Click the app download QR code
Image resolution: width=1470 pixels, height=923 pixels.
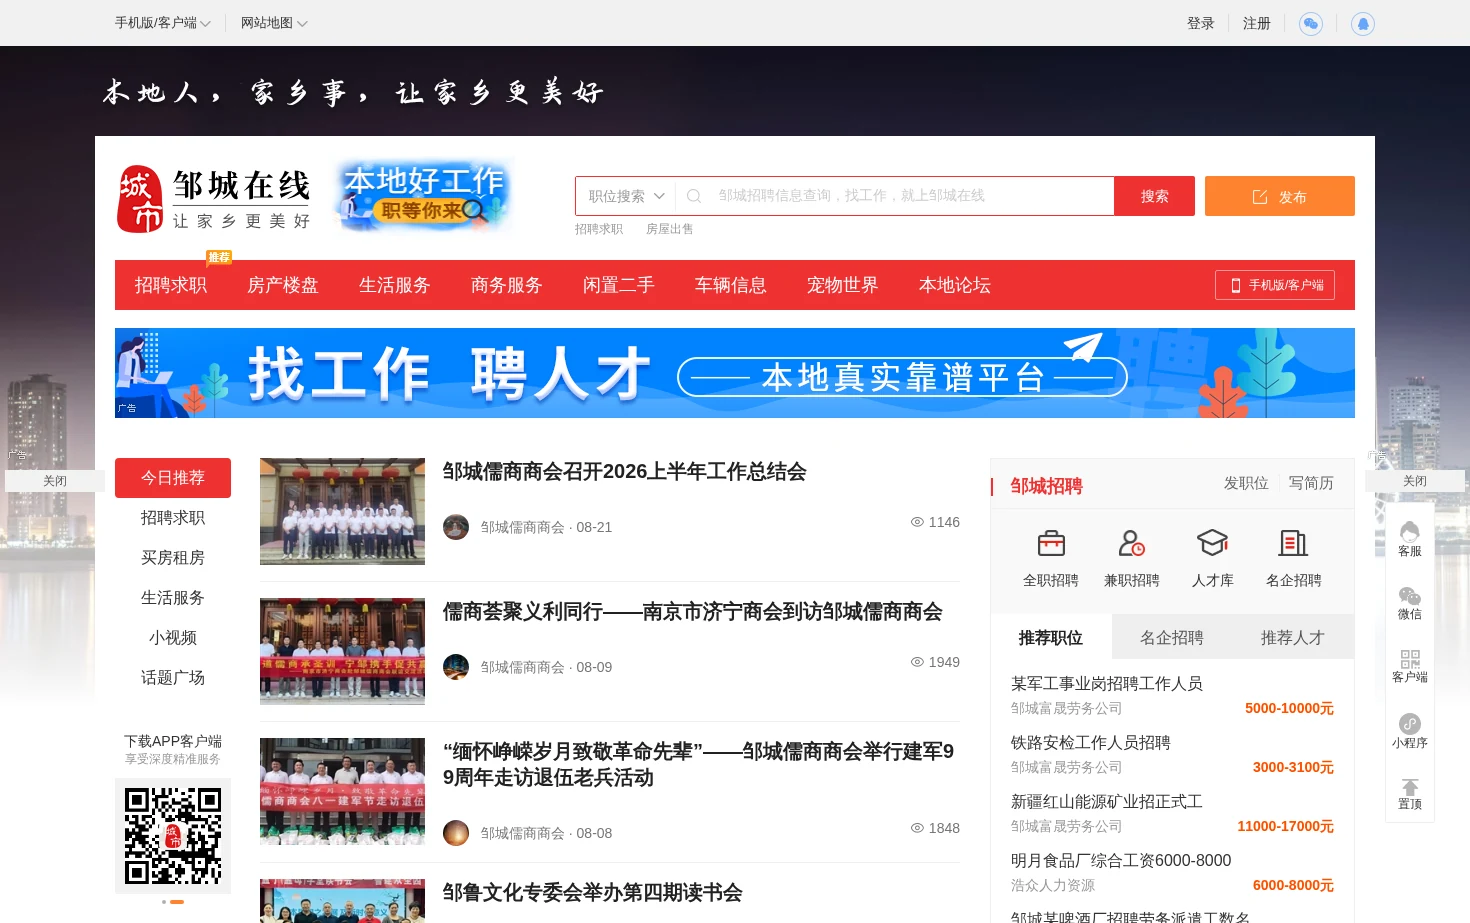(173, 836)
